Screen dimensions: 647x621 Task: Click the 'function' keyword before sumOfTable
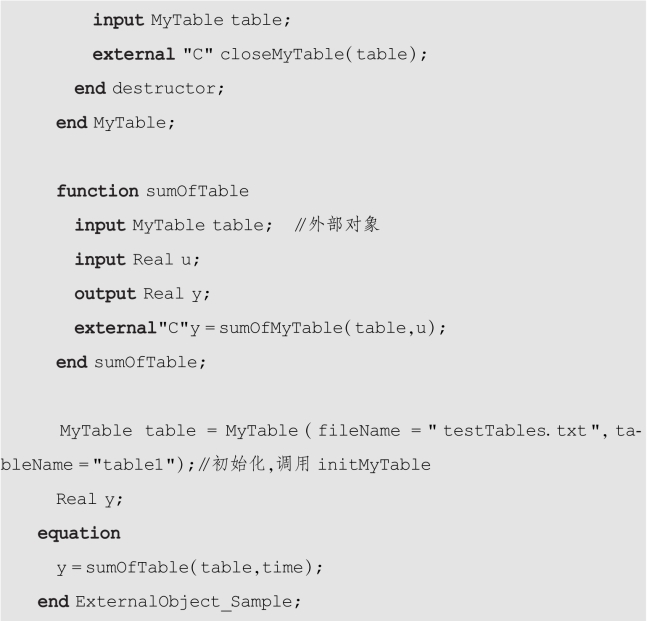point(97,191)
